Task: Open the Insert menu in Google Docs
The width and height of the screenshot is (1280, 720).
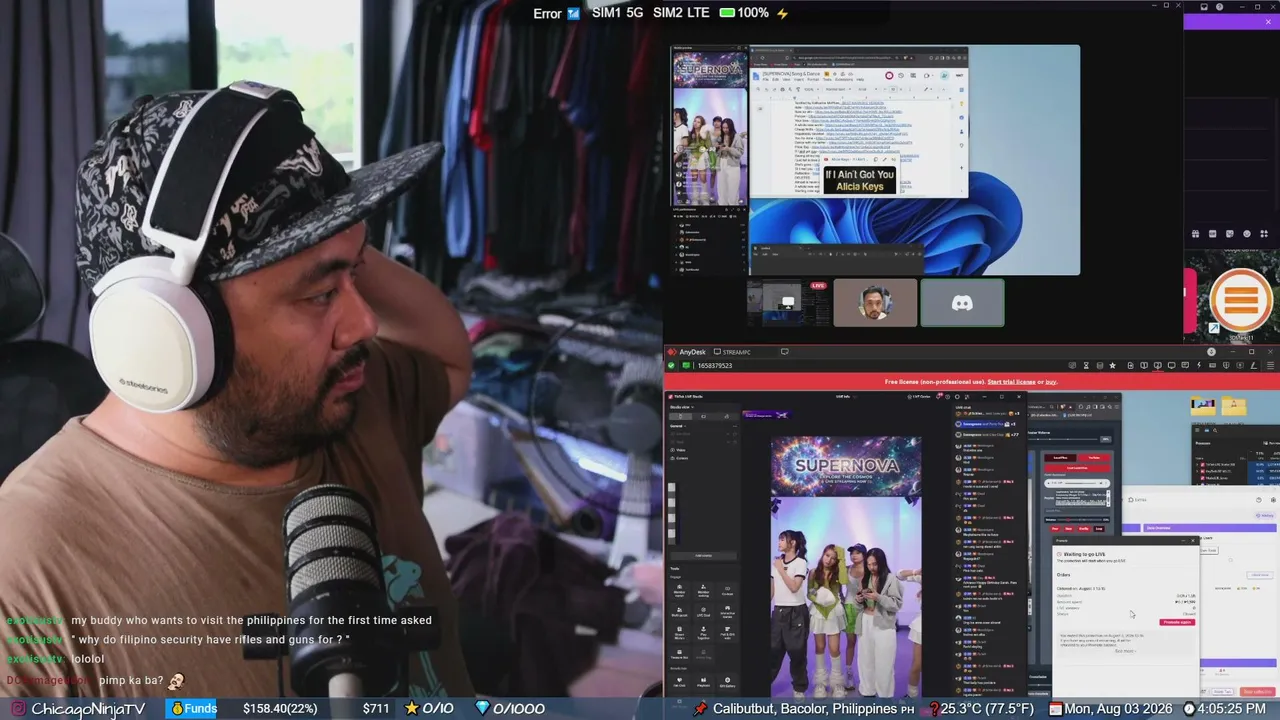Action: click(x=798, y=79)
